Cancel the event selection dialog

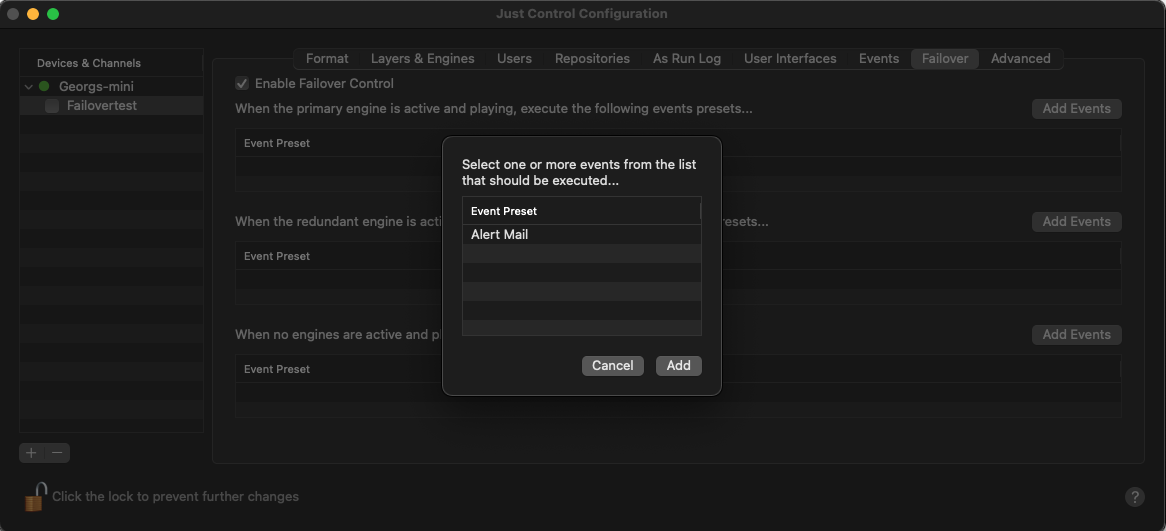pos(613,365)
